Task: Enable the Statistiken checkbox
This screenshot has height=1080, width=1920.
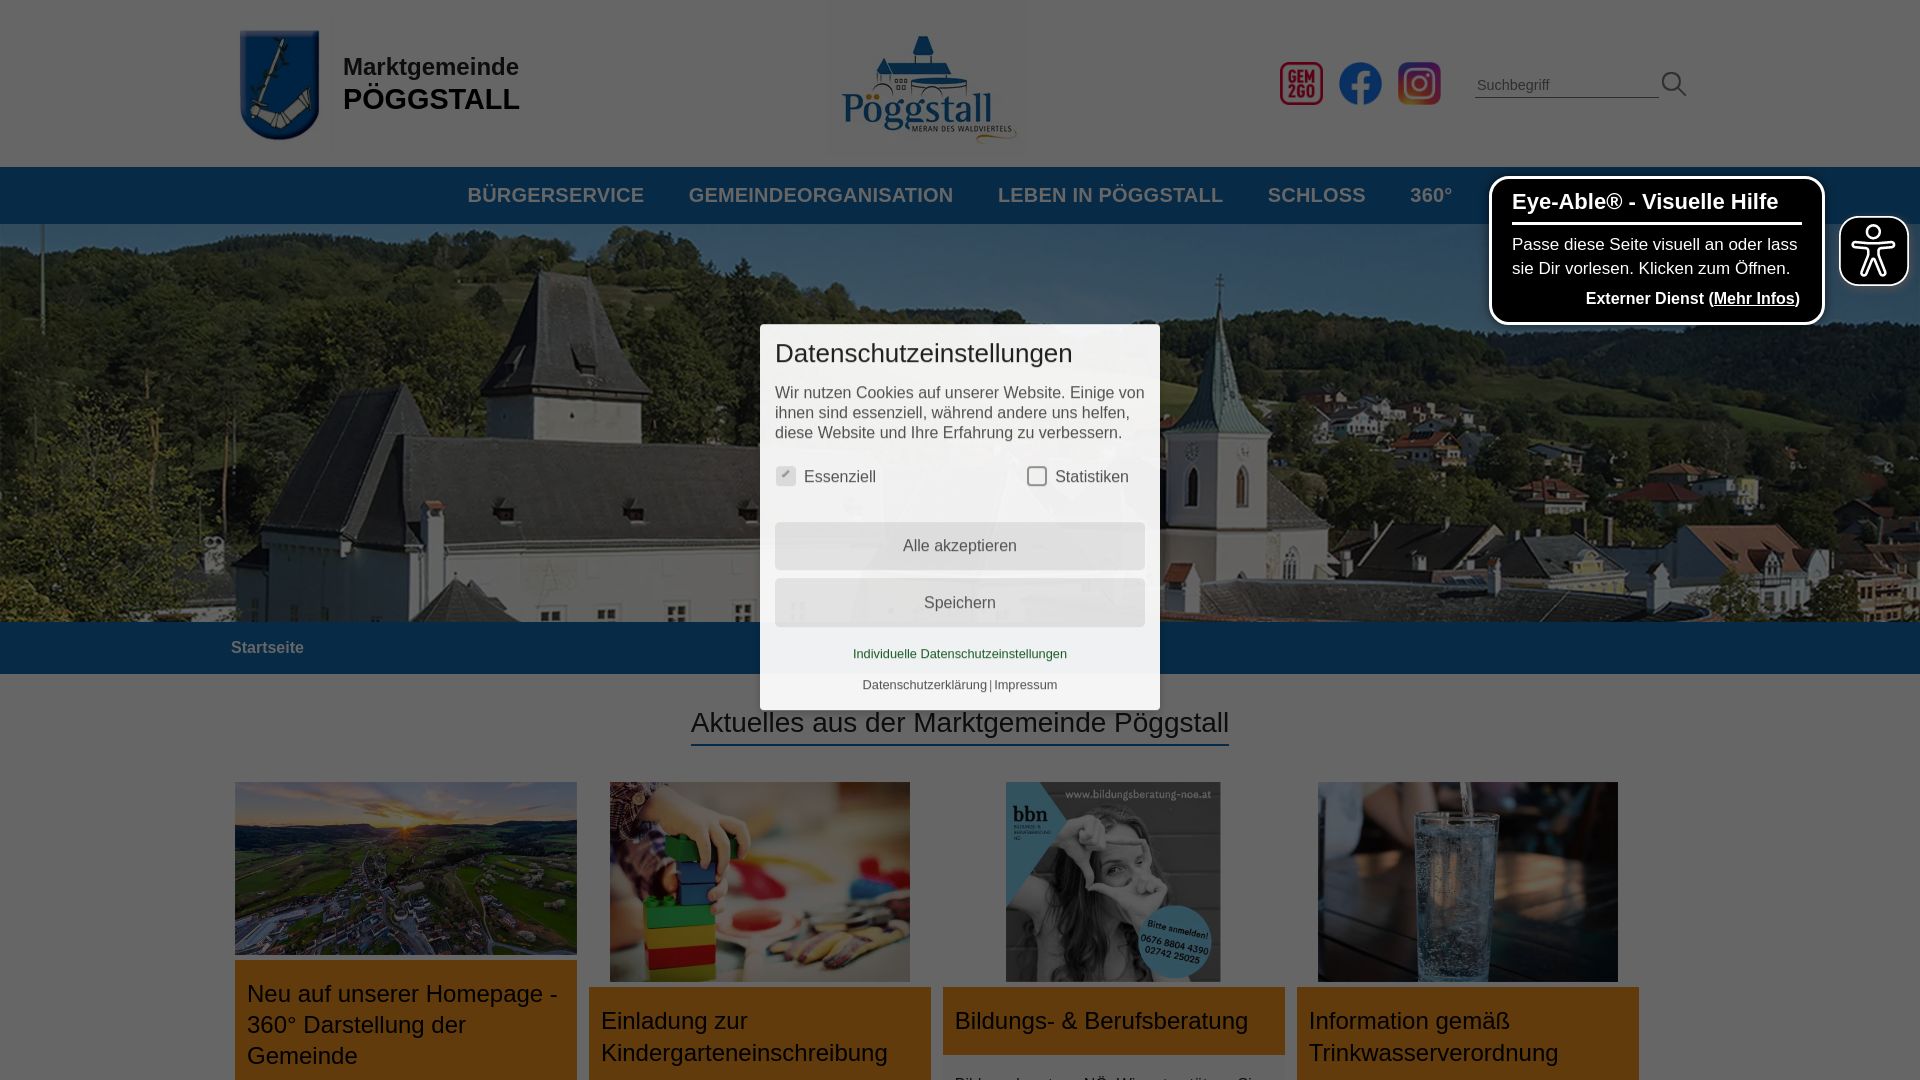Action: click(1037, 476)
